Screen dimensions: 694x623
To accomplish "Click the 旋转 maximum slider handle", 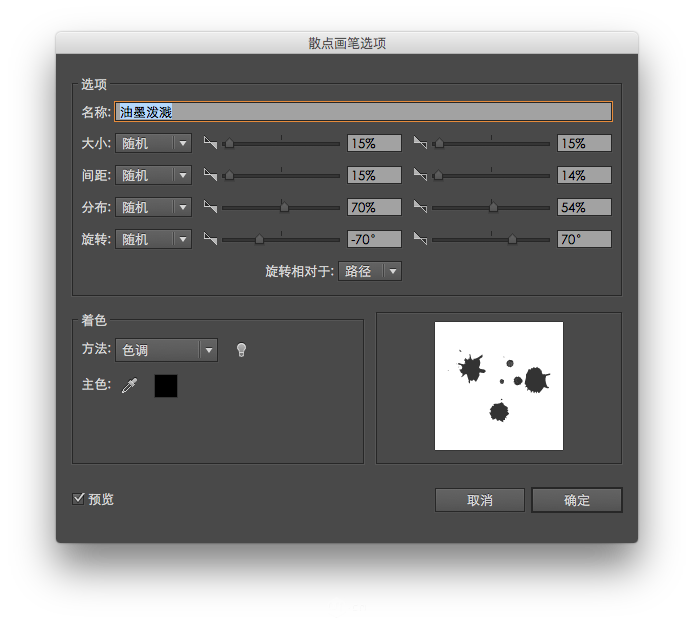I will coord(512,239).
